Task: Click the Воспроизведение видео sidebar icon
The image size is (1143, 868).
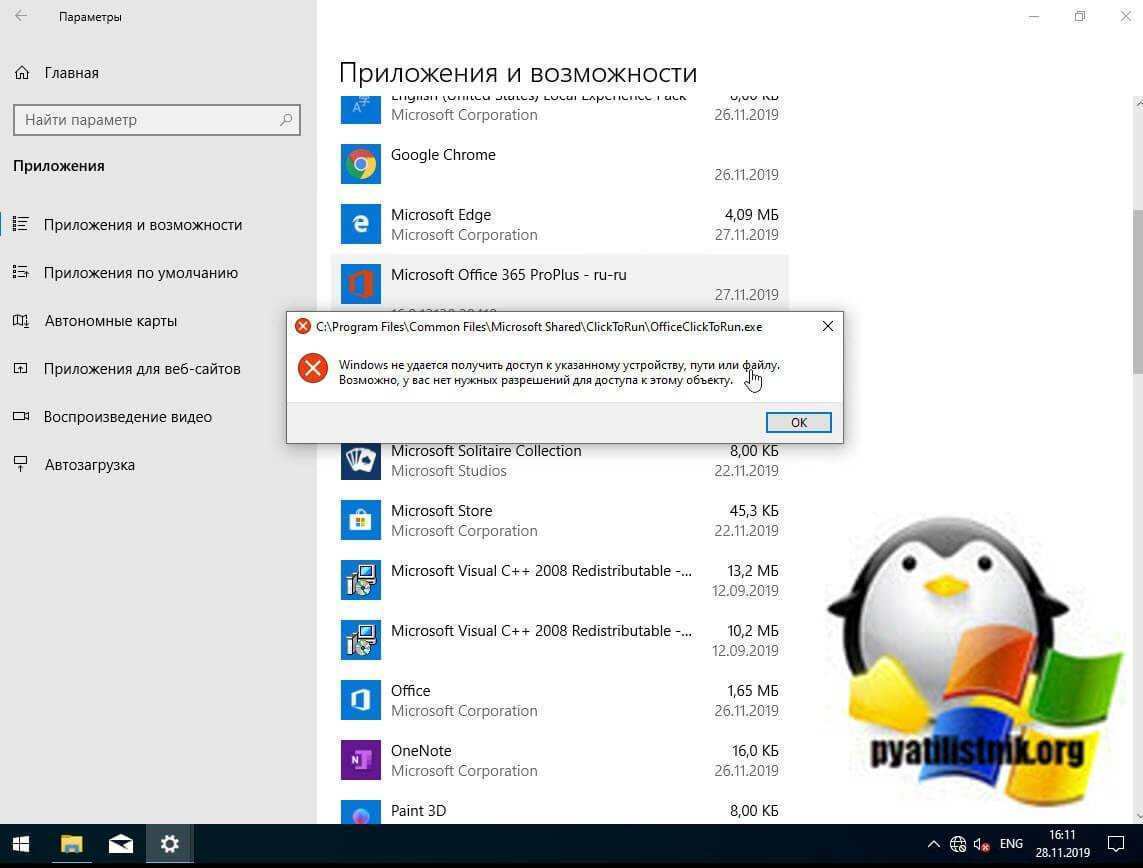Action: pos(20,416)
